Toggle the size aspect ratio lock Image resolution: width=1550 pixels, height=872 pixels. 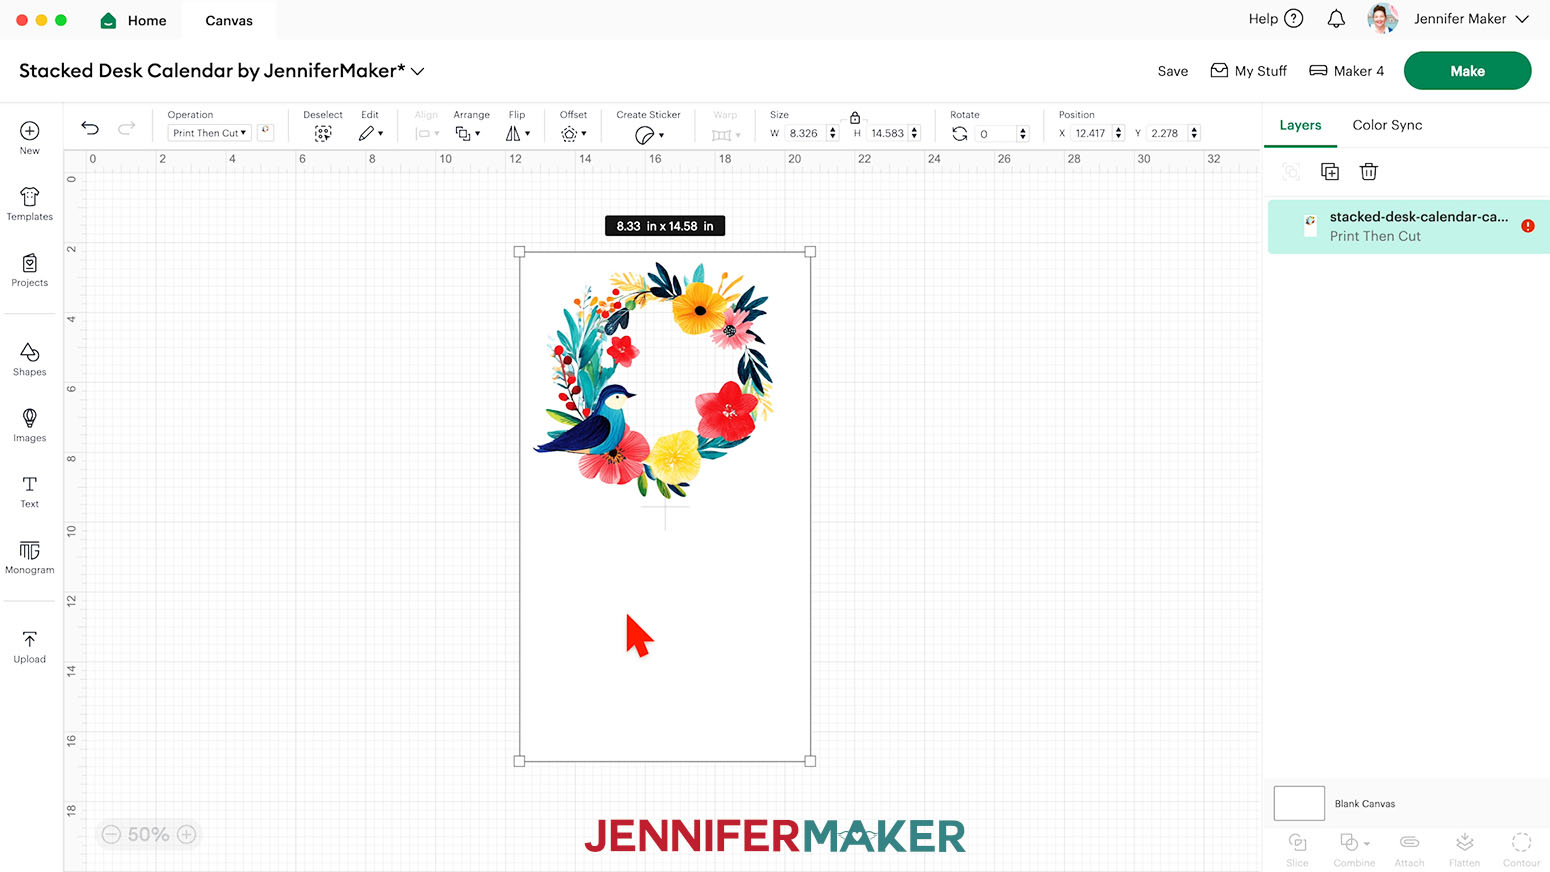[x=855, y=118]
